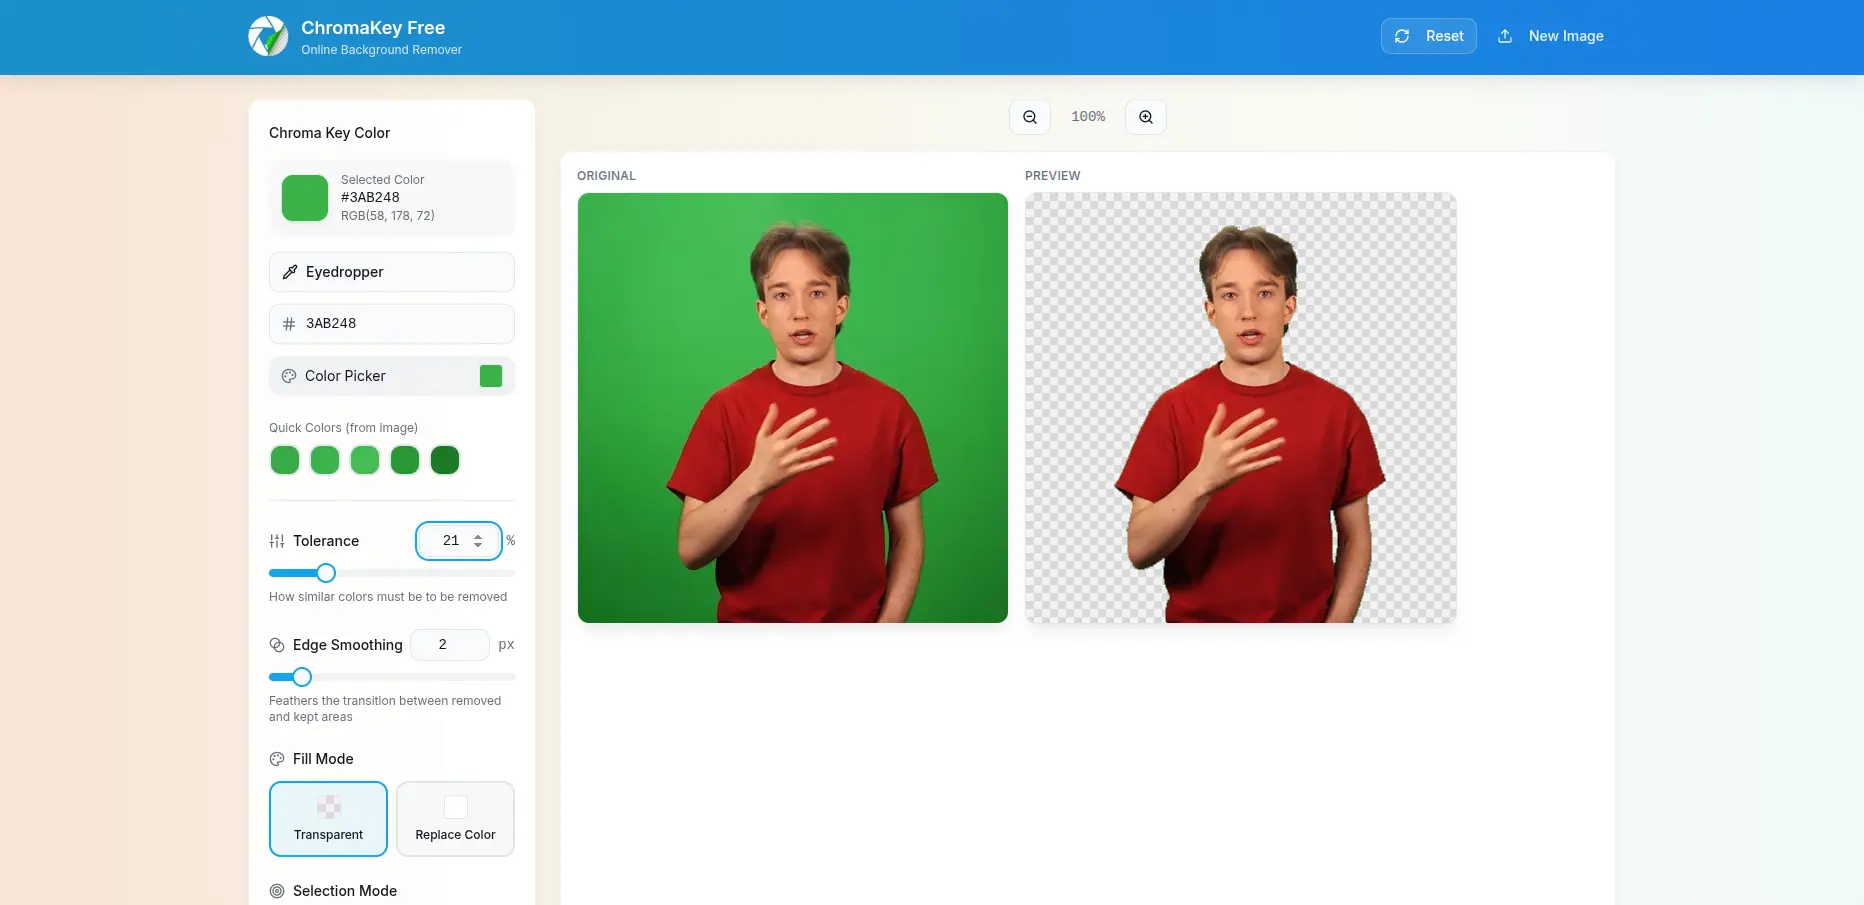
Task: Click the ChromaKey Free logo
Action: pyautogui.click(x=267, y=35)
